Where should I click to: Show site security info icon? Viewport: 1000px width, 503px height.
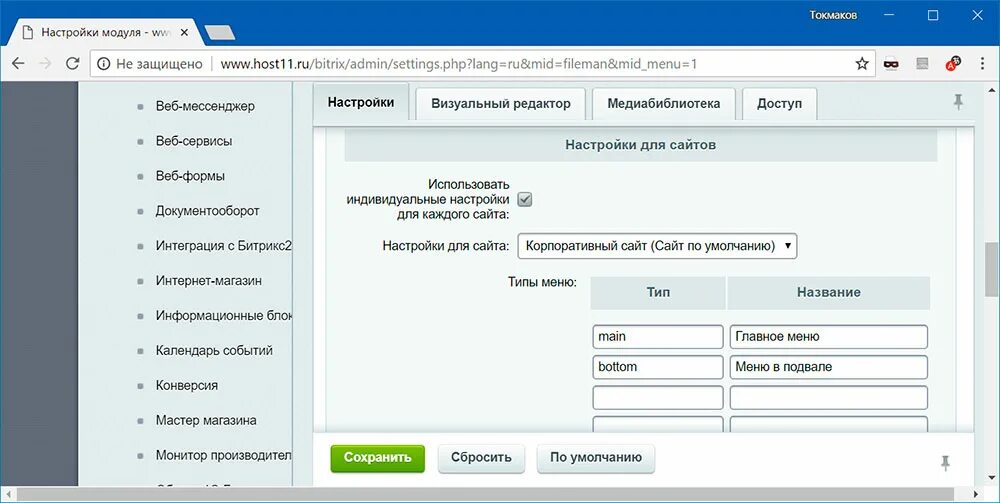point(103,64)
